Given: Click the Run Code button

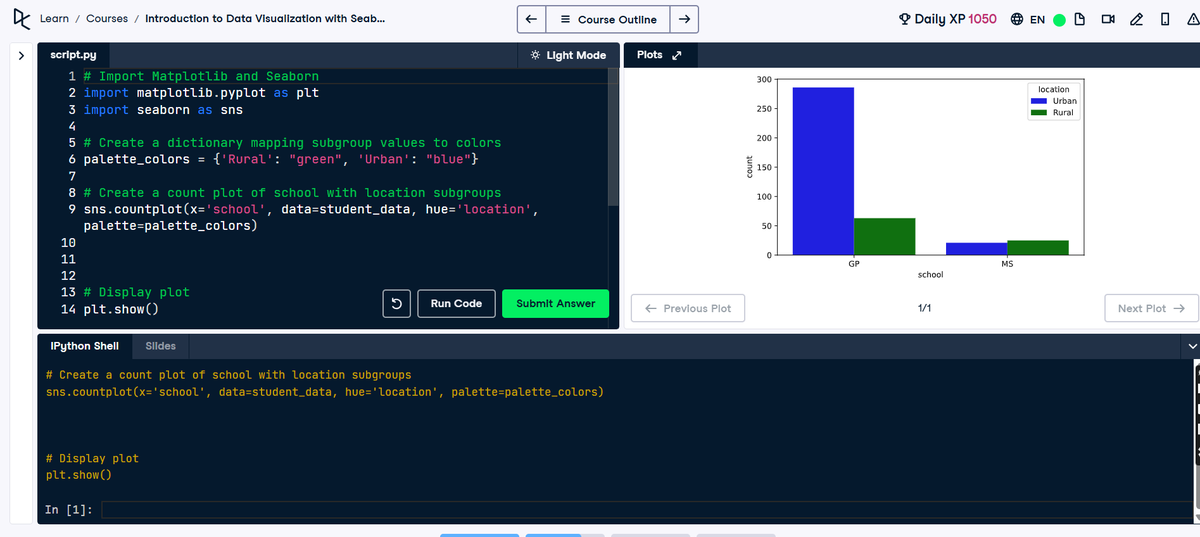Looking at the screenshot, I should [x=456, y=303].
